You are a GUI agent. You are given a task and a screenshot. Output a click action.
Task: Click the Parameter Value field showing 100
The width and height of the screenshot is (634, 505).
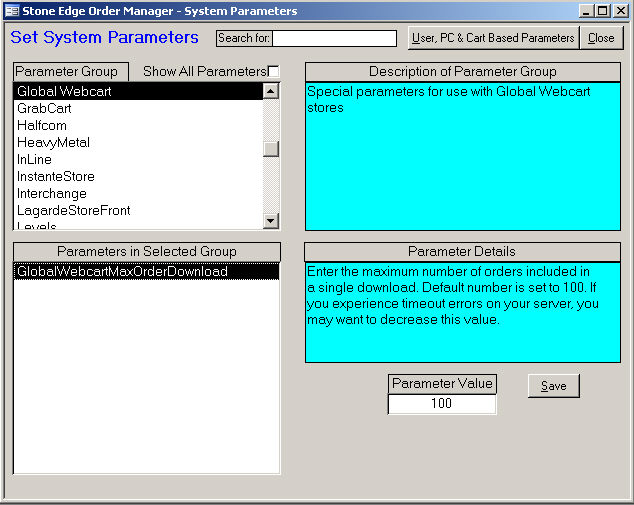[x=442, y=404]
